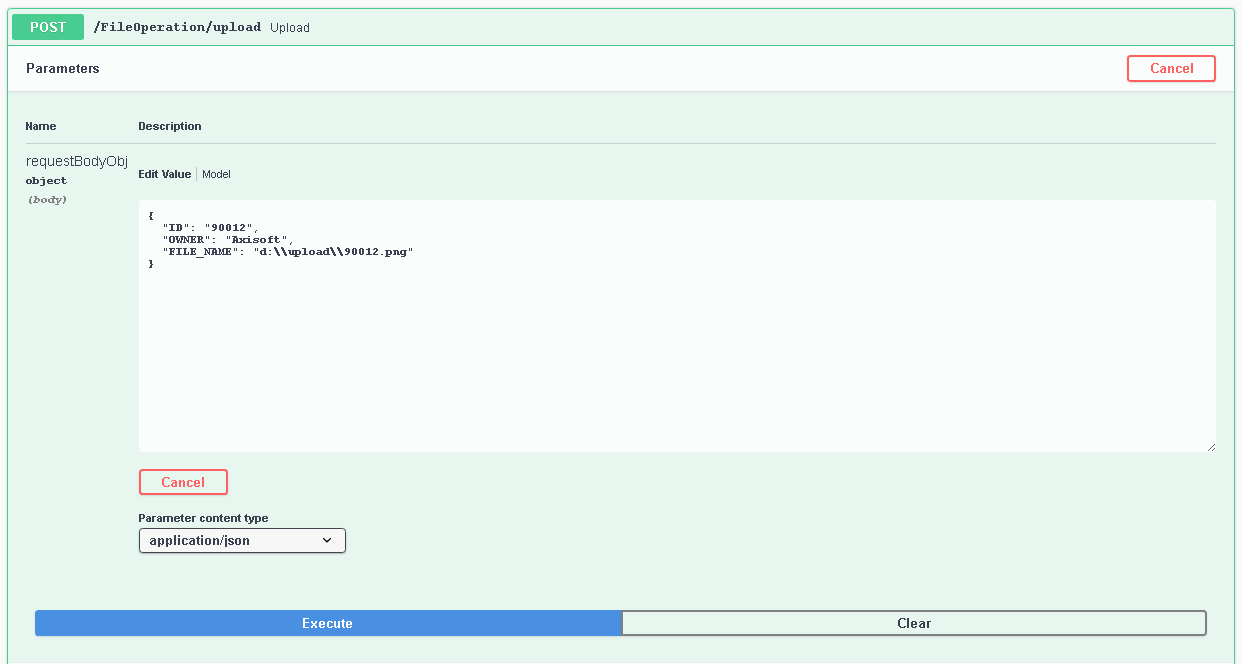Click inside the request body text area
The image size is (1243, 664).
676,350
